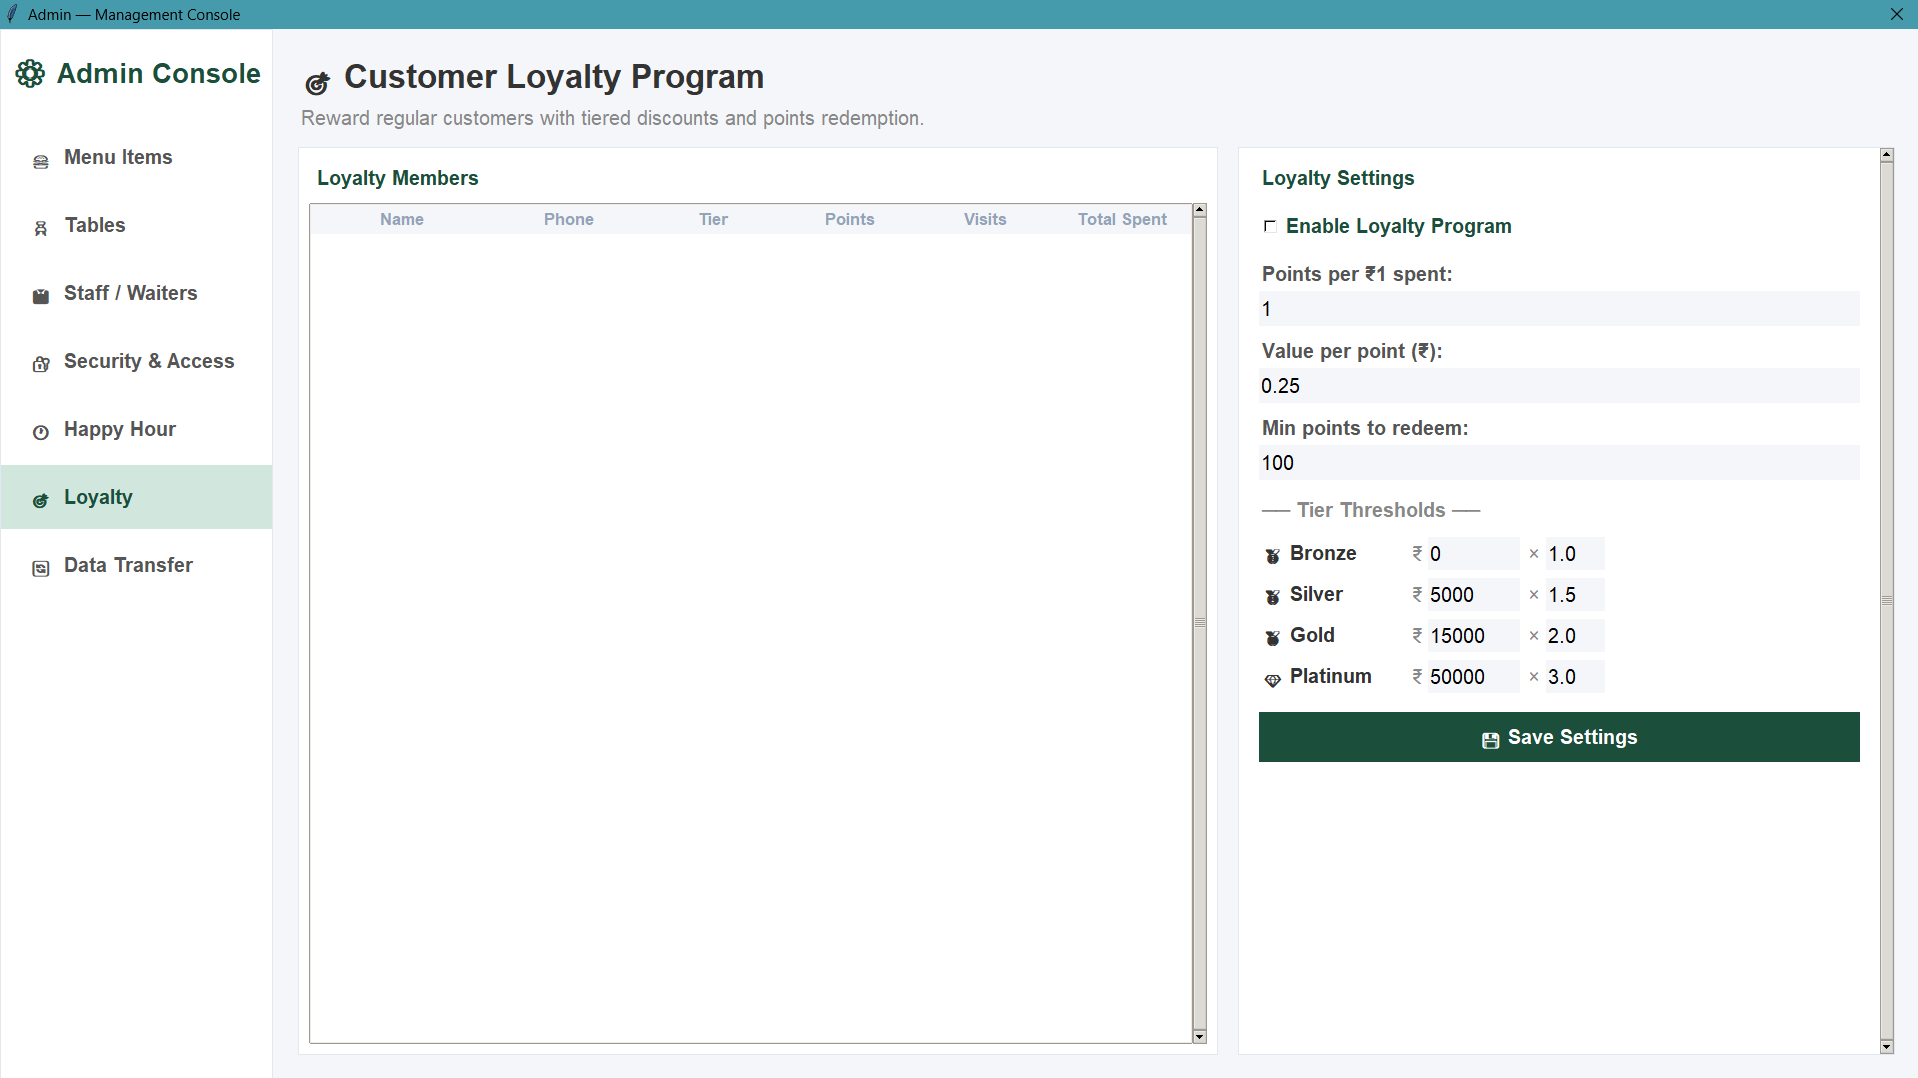The height and width of the screenshot is (1078, 1918).
Task: Click the Platinum diamond icon
Action: [1272, 680]
